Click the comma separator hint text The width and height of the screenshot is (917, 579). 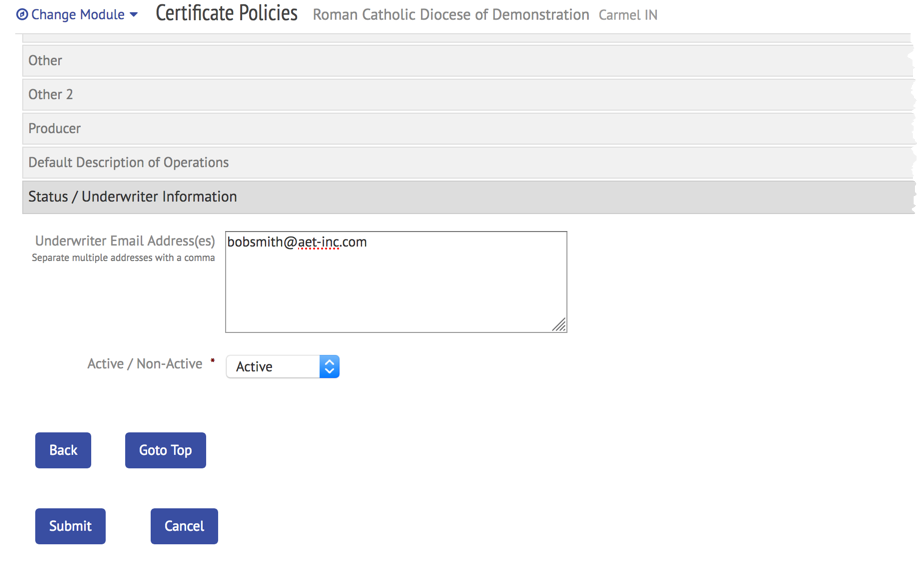coord(123,258)
